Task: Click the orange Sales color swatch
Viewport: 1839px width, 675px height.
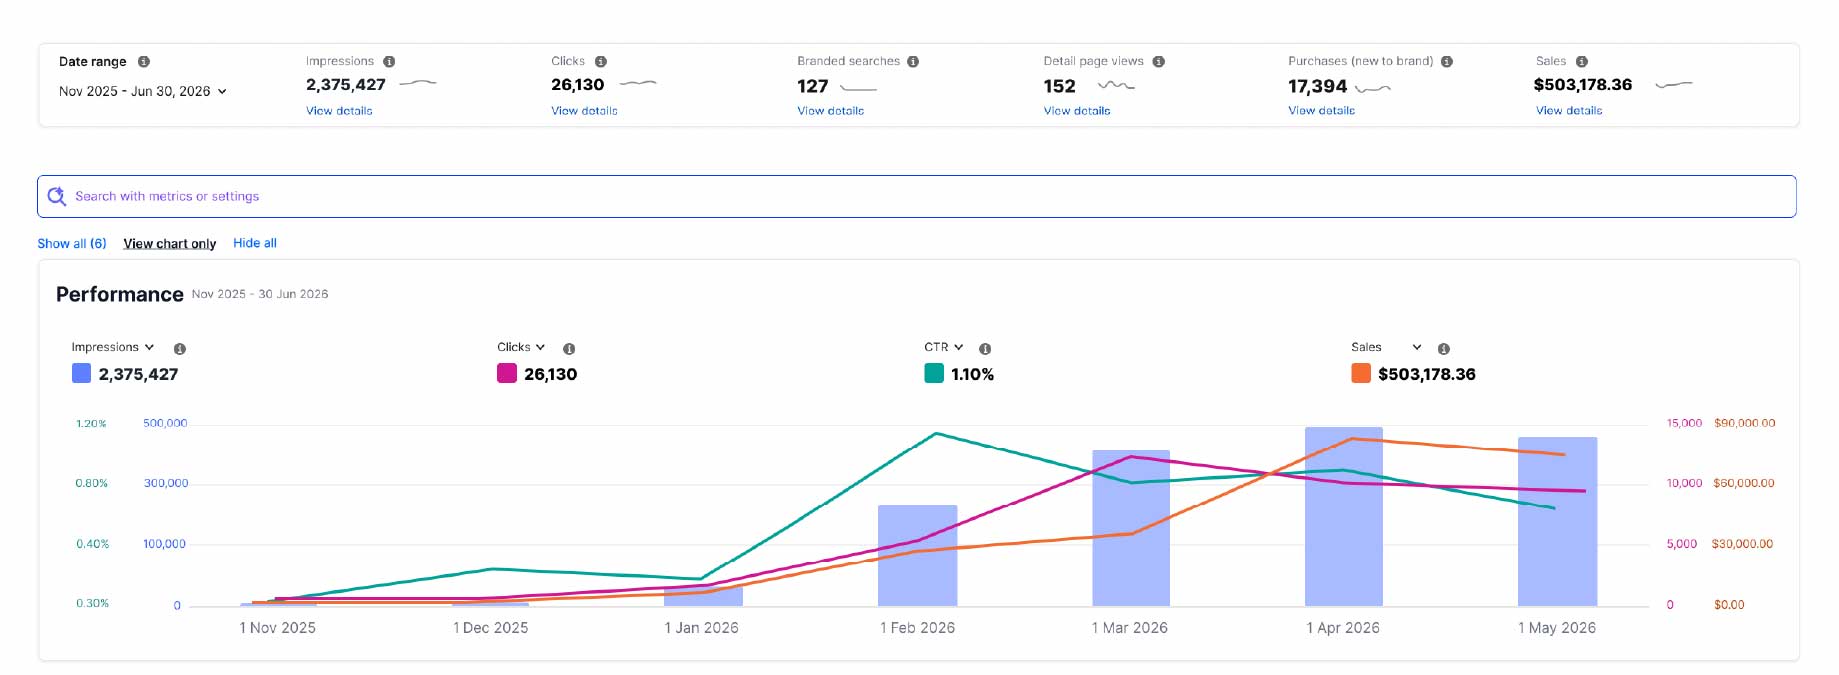Action: [1361, 374]
